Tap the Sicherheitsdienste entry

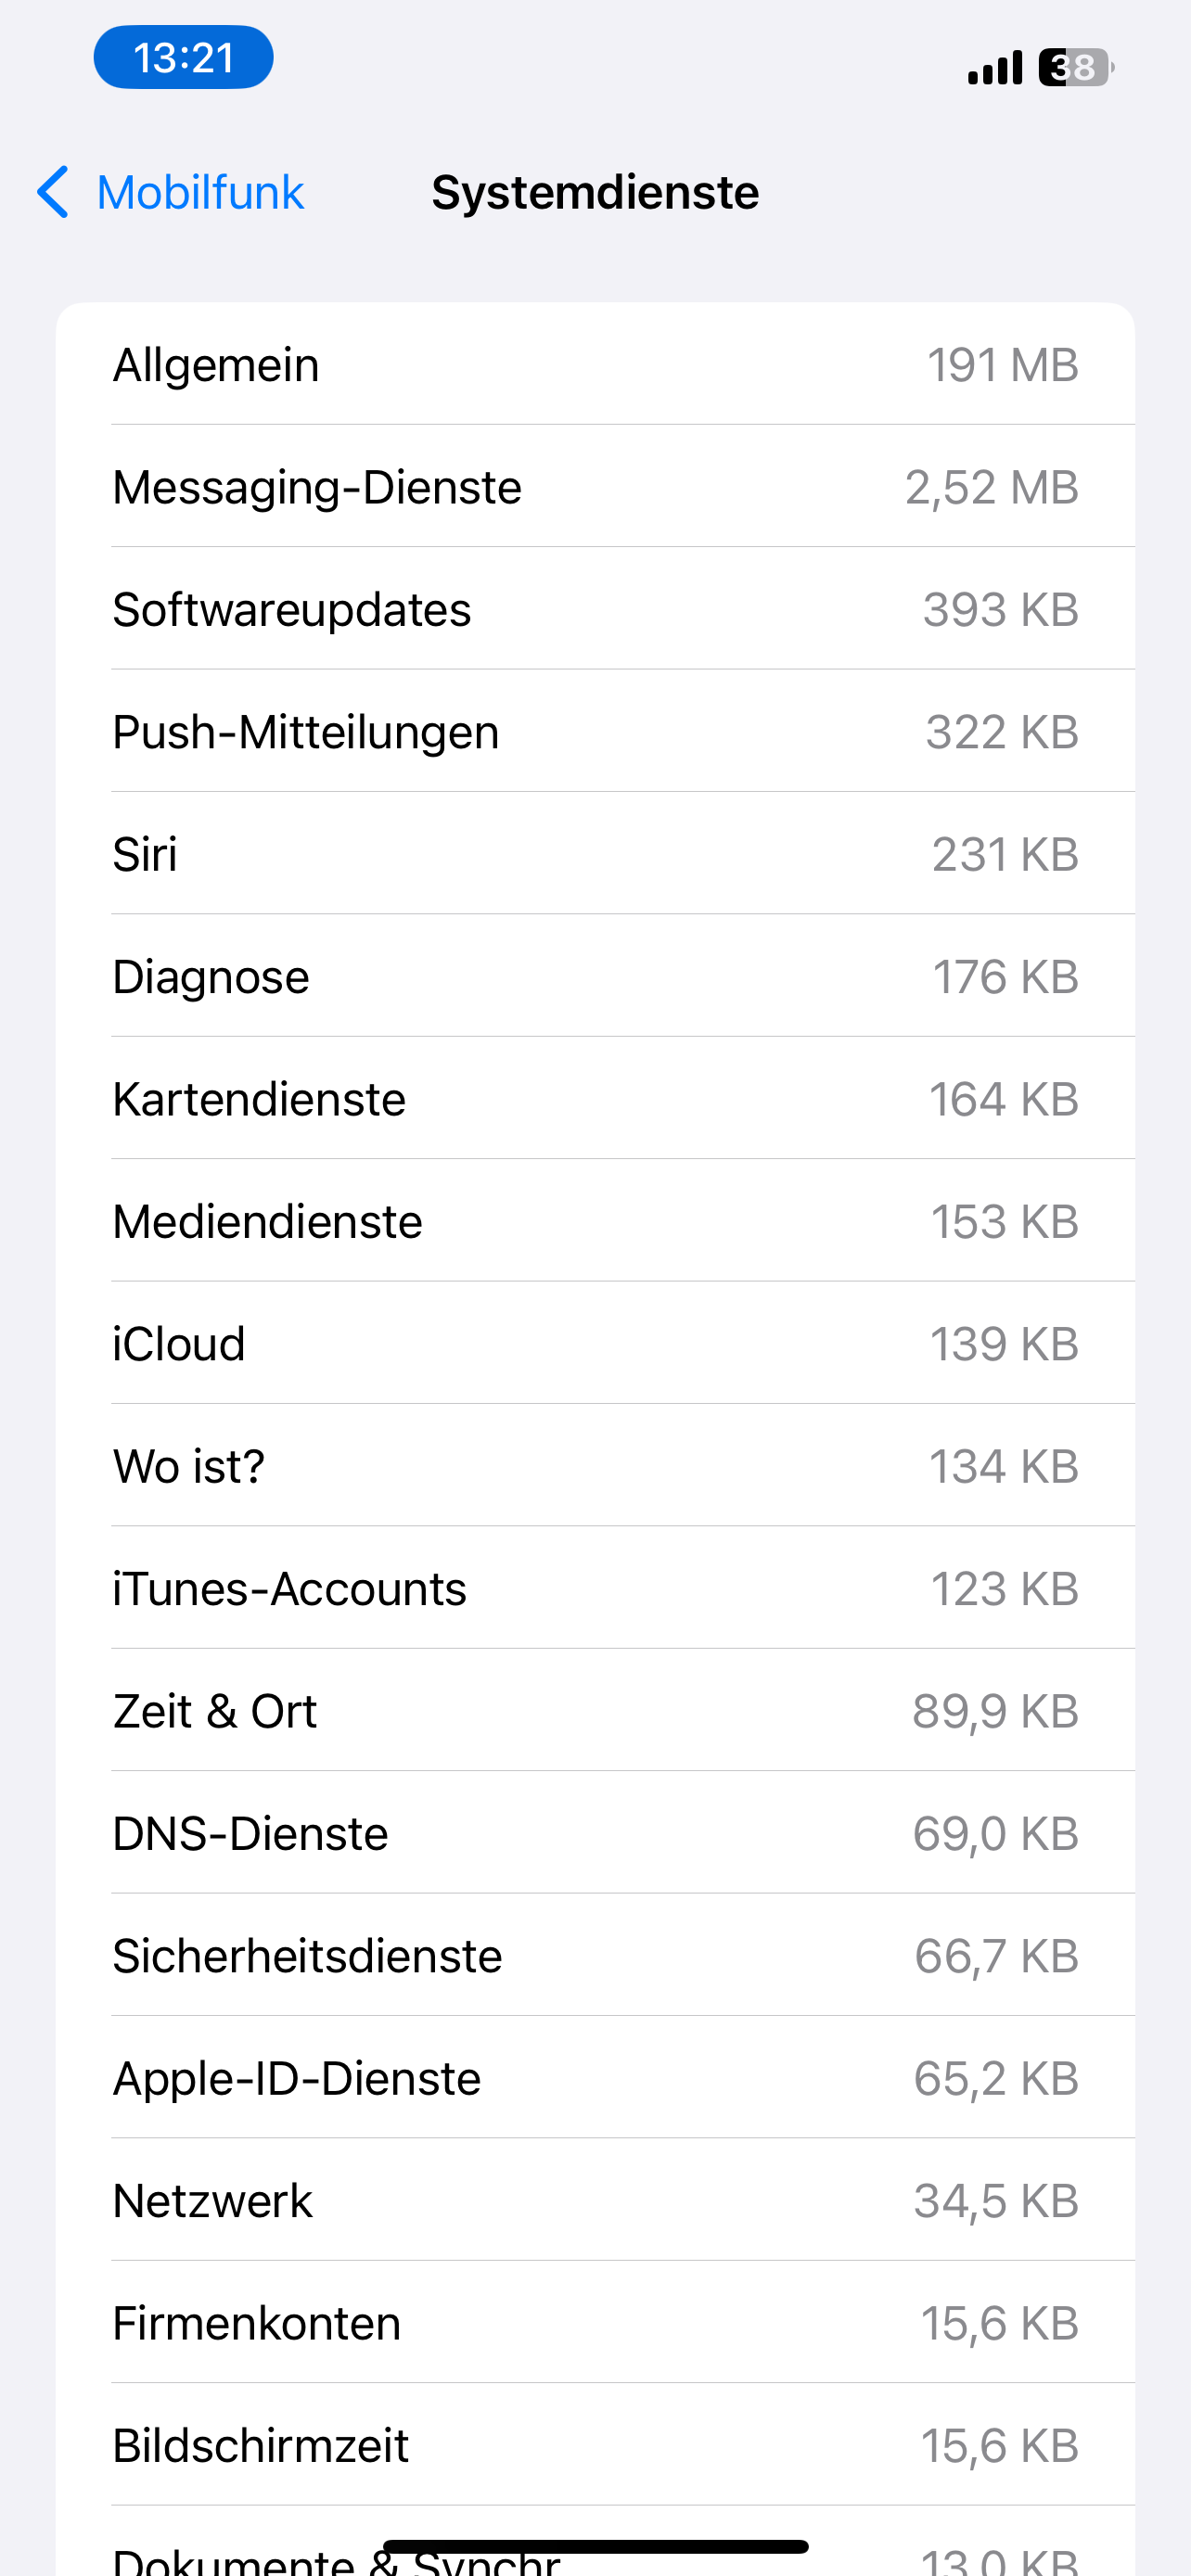click(x=595, y=1956)
